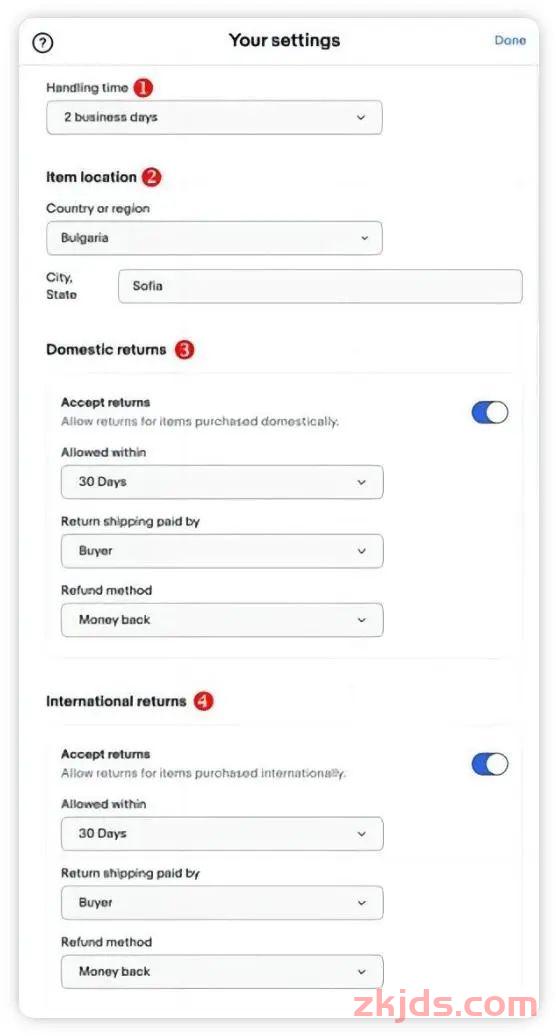The width and height of the screenshot is (556, 1036).
Task: Toggle international Accept returns switch
Action: point(490,764)
